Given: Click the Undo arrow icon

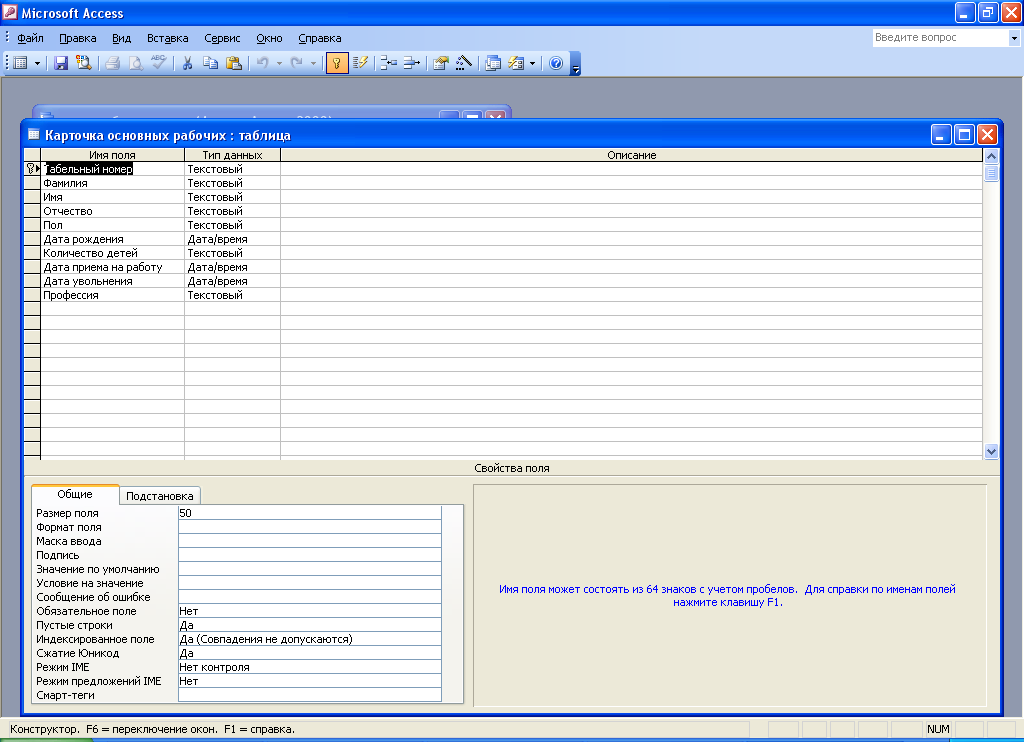Looking at the screenshot, I should click(263, 63).
